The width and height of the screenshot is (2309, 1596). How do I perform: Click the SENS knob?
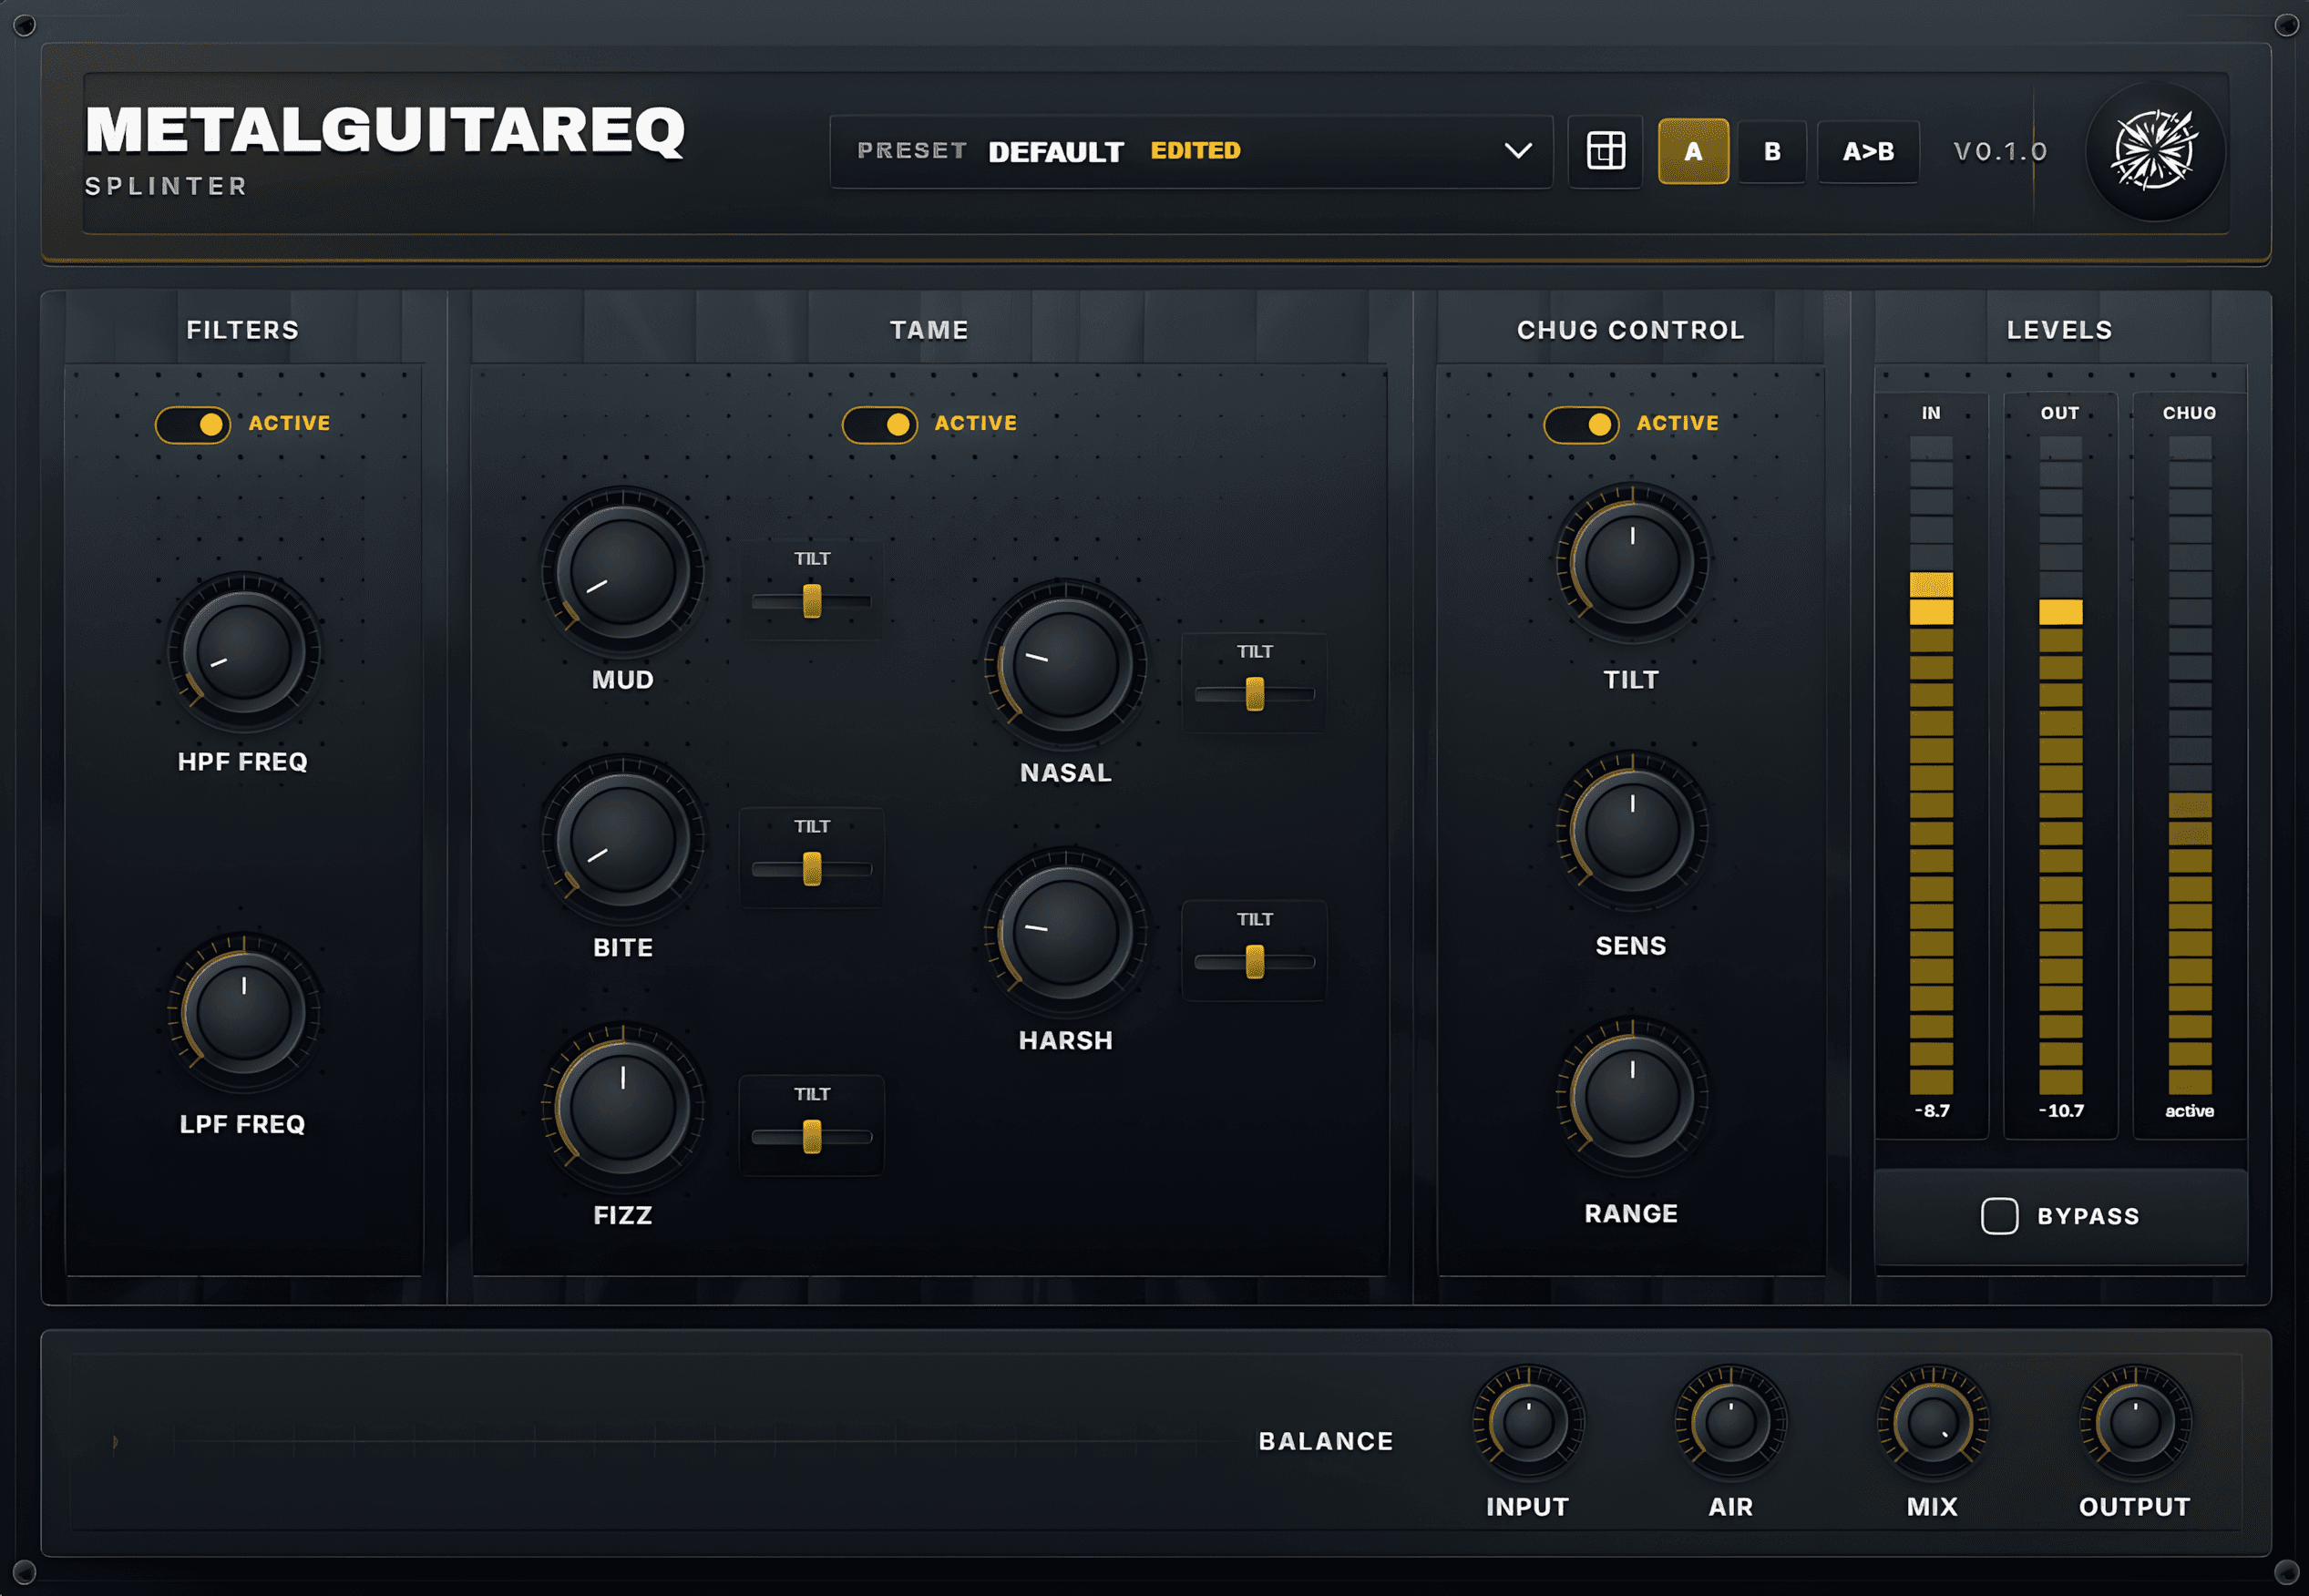pyautogui.click(x=1631, y=831)
